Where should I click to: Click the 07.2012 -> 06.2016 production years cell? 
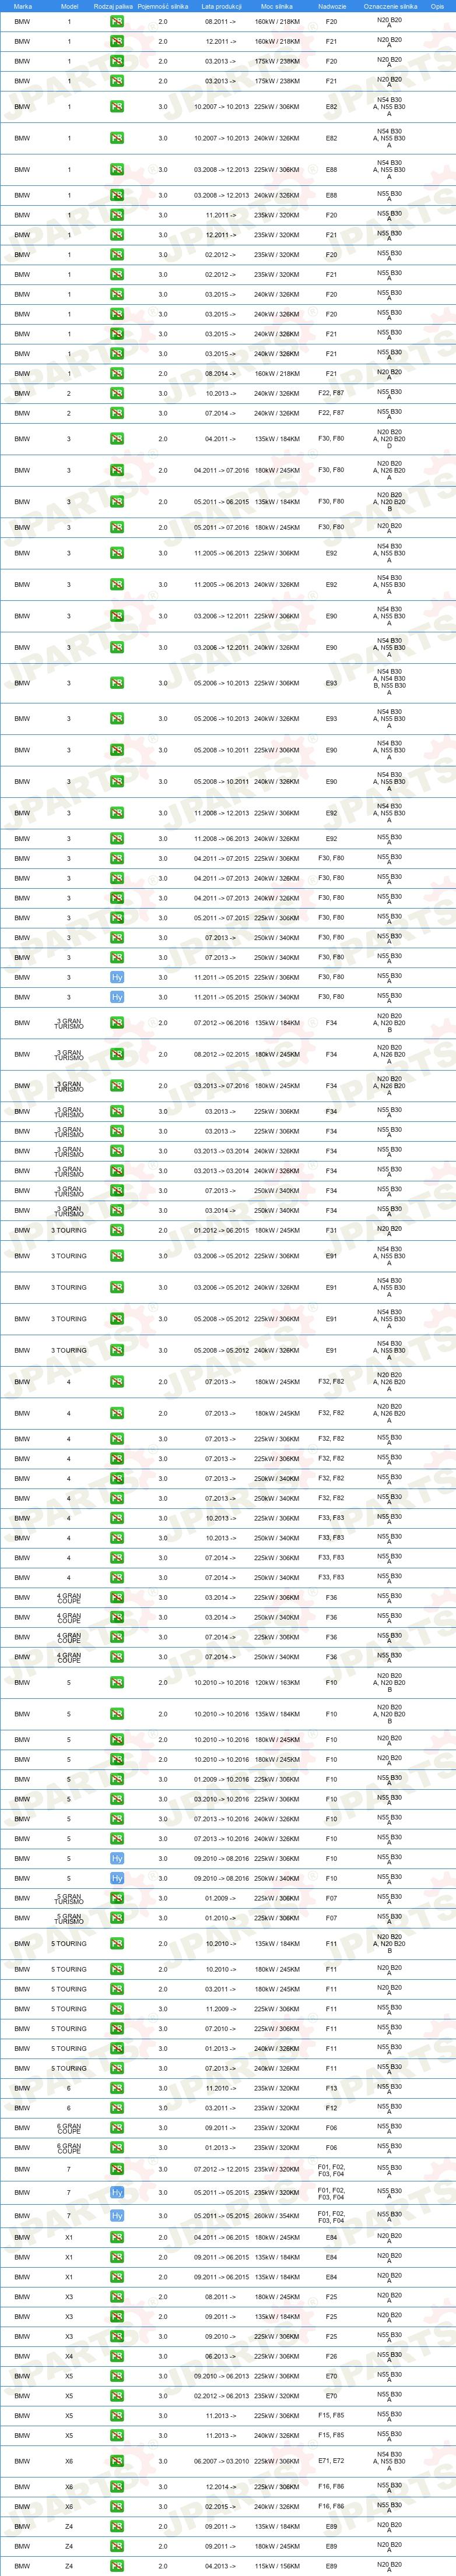(x=221, y=1023)
